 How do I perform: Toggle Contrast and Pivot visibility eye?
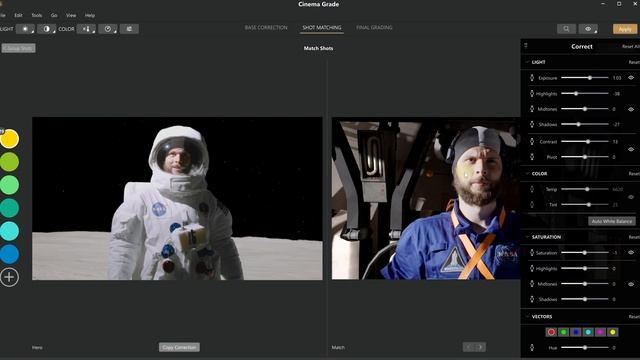[x=631, y=149]
